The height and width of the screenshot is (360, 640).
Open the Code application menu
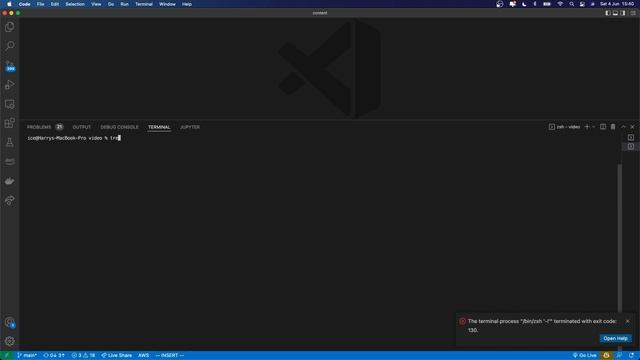click(x=24, y=4)
